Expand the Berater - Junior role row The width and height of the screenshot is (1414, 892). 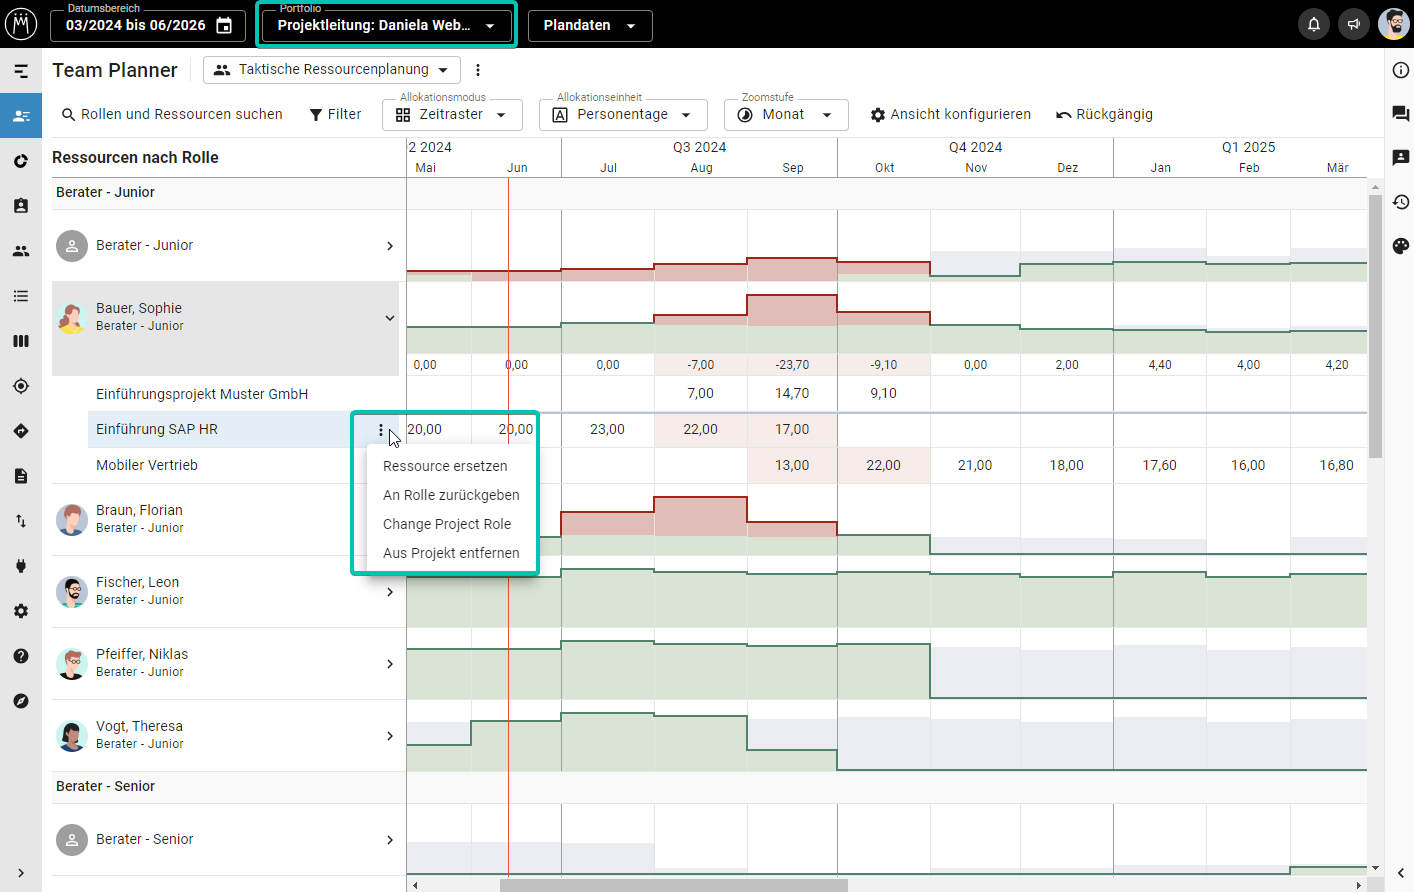(x=390, y=246)
